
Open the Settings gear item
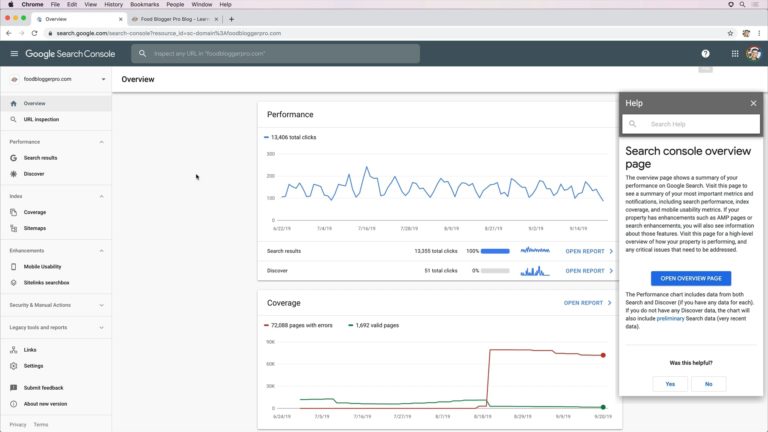33,366
